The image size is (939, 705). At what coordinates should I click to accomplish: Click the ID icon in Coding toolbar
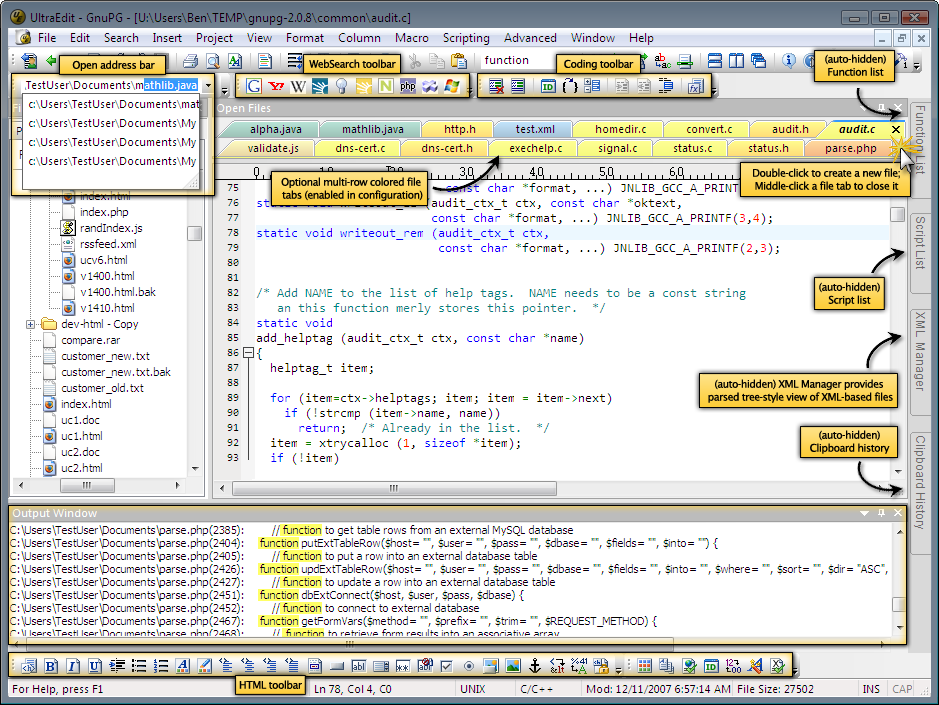[548, 86]
